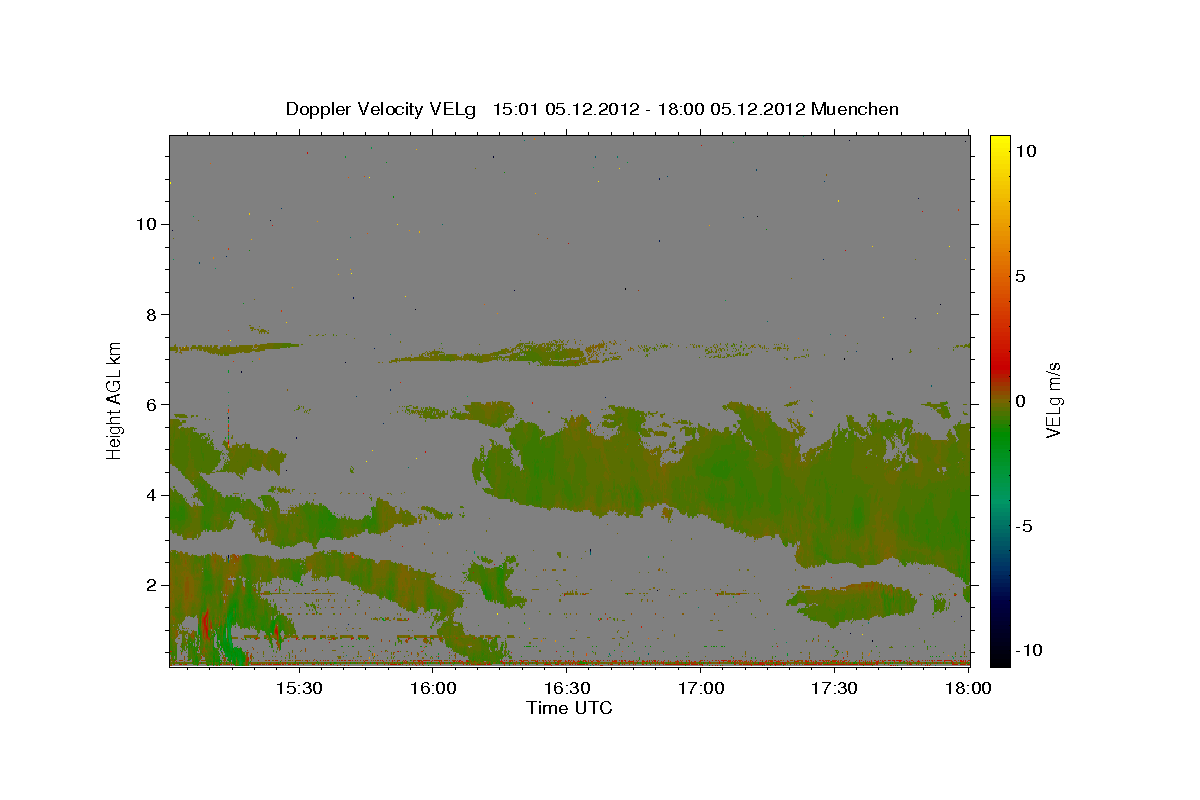Click the colorbar '5' tick label
This screenshot has width=1200, height=800.
pyautogui.click(x=1020, y=276)
